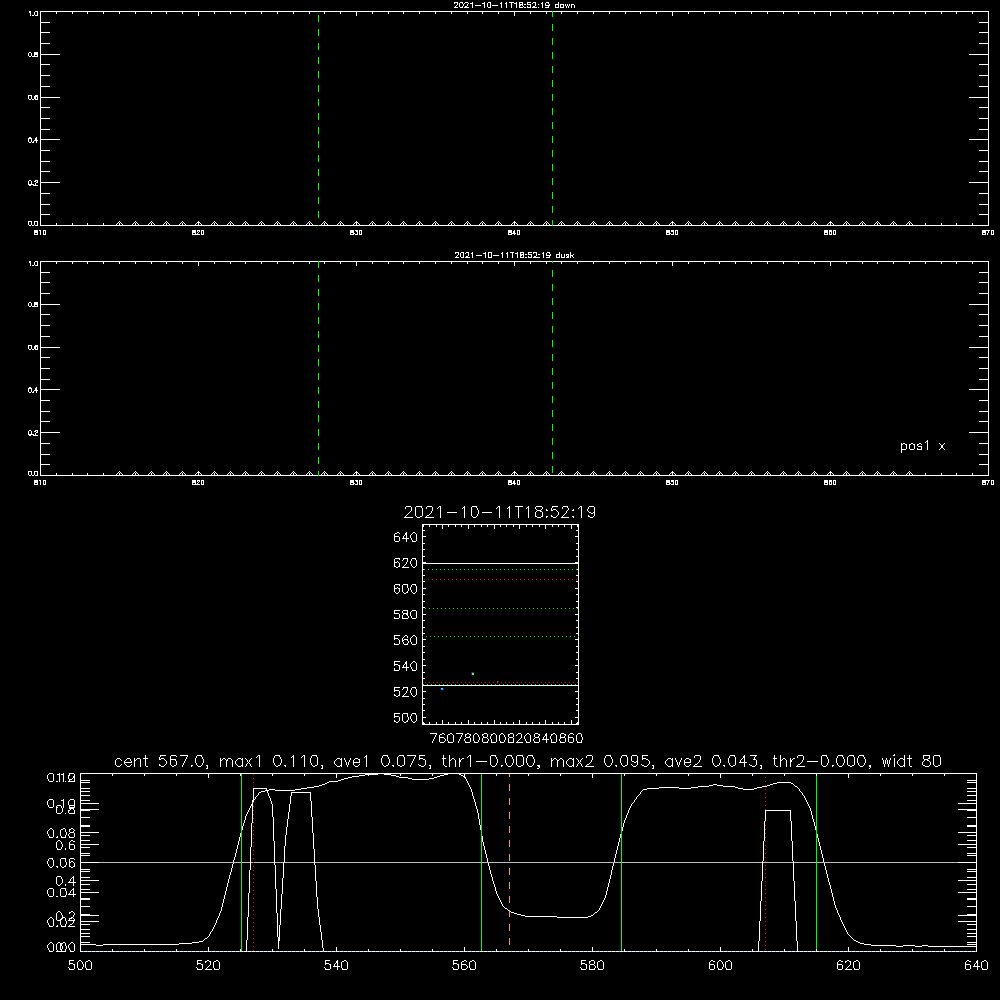Viewport: 1000px width, 1000px height.
Task: Click "max1 0.110" in the bottom plot title
Action: click(x=270, y=761)
